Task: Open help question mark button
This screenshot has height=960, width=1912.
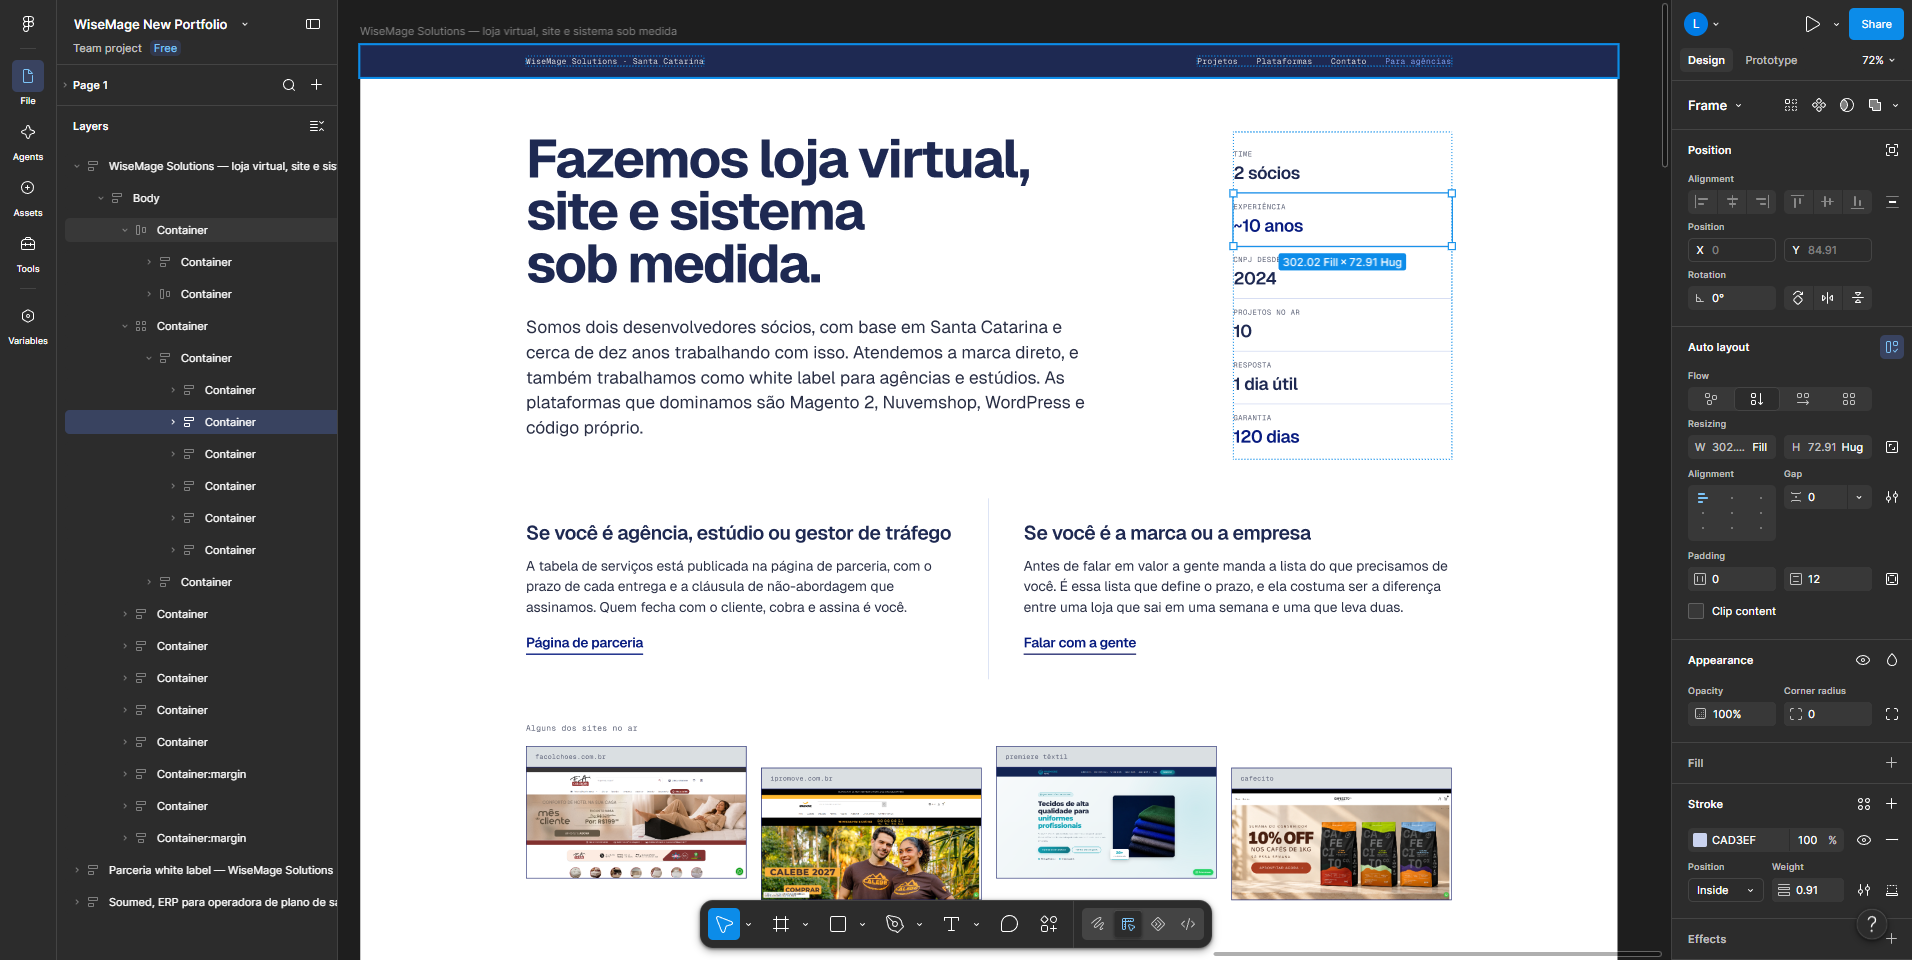Action: tap(1872, 924)
